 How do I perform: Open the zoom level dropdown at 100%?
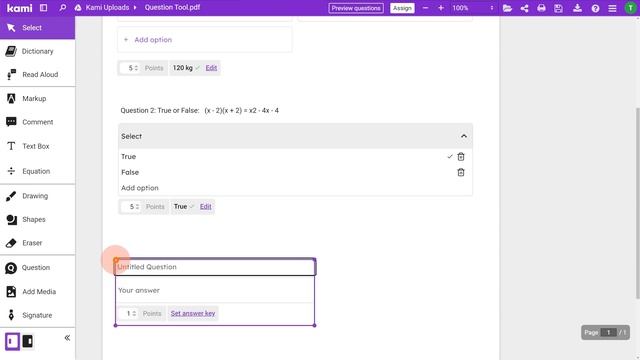472,8
